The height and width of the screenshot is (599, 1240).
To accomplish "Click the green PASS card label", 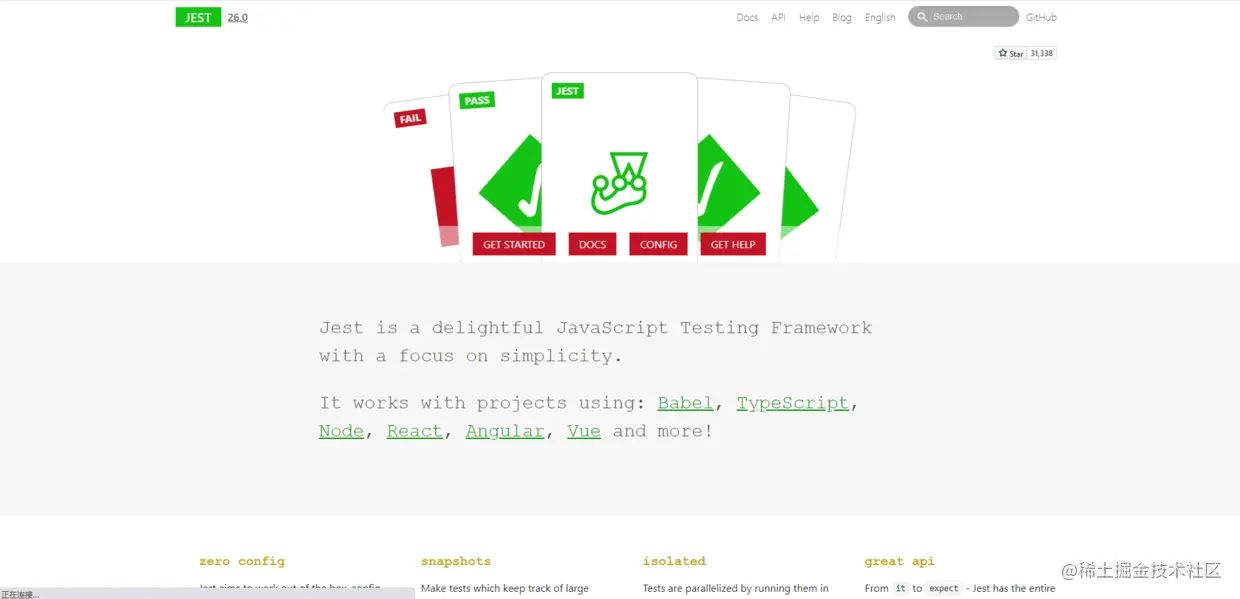I will [x=477, y=100].
